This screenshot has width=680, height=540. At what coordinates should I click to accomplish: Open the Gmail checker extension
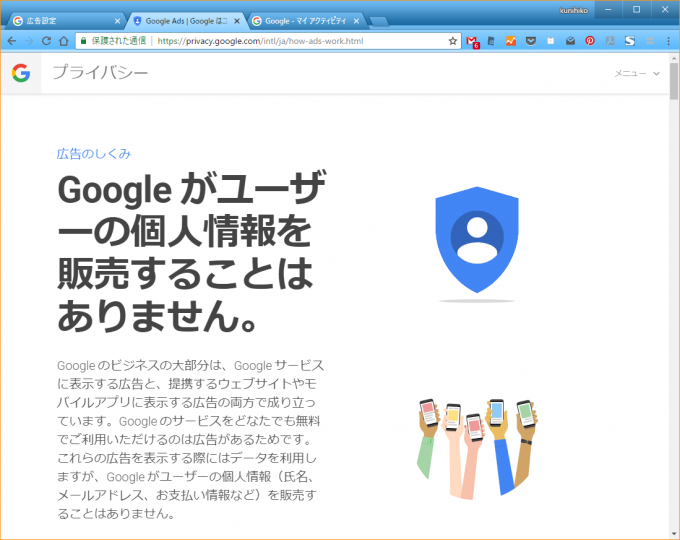[x=472, y=42]
